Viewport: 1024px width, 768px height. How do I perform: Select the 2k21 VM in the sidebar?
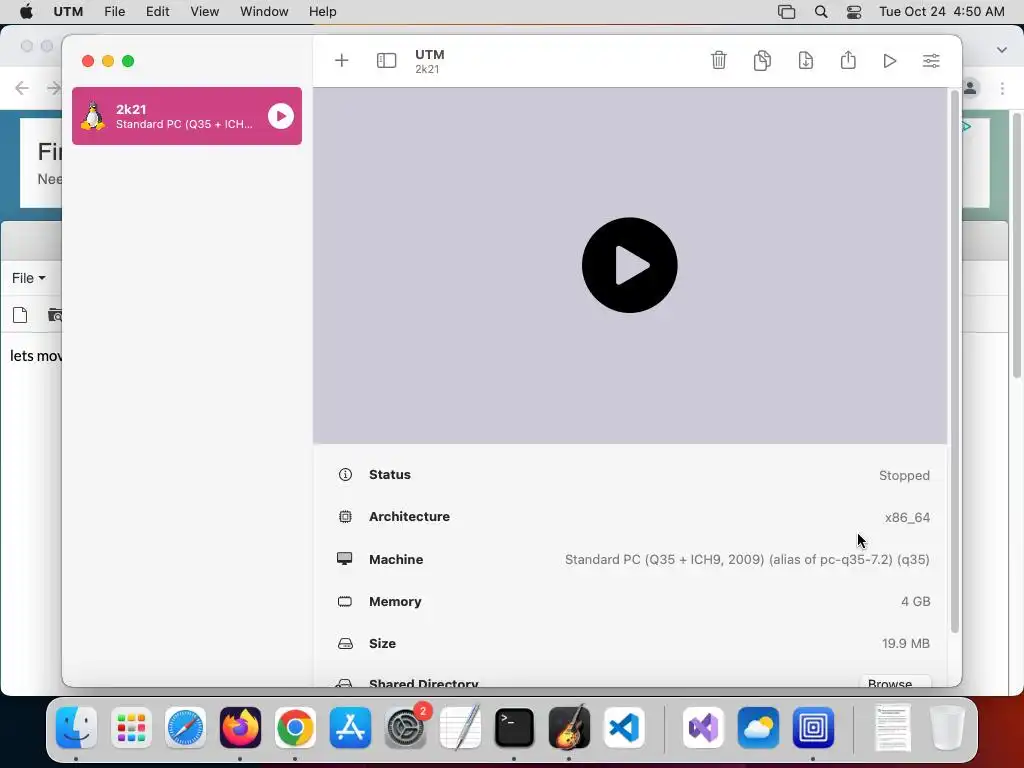187,116
